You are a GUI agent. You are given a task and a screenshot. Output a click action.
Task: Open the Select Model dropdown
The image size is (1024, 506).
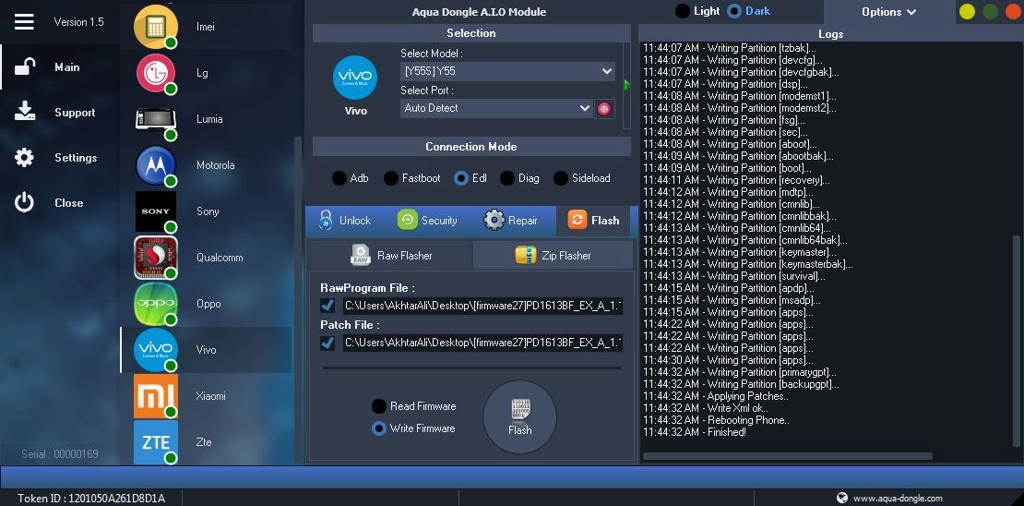tap(507, 71)
